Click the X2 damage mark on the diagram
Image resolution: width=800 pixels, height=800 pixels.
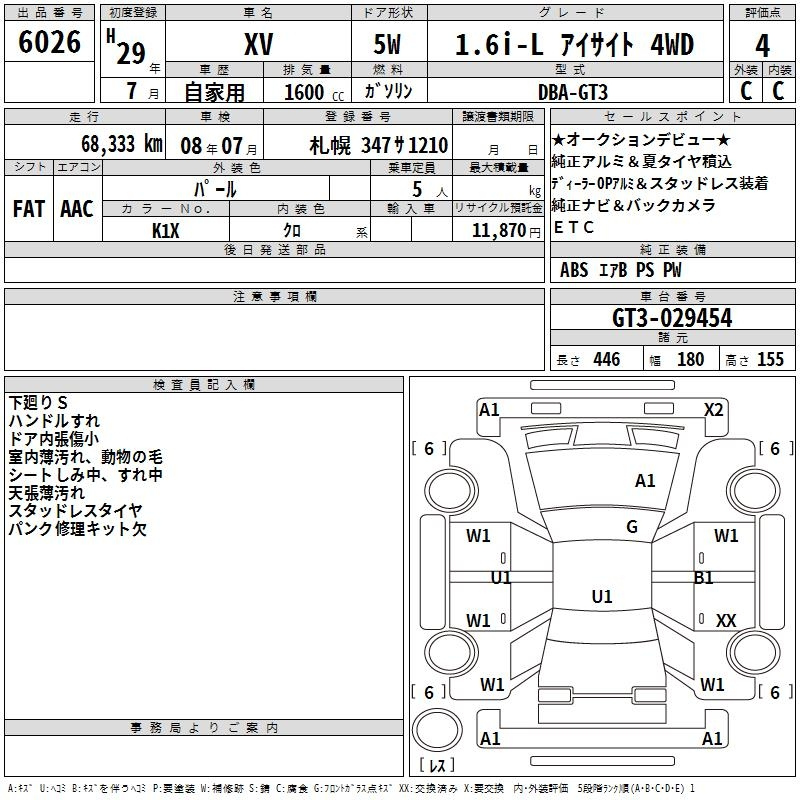click(x=713, y=409)
